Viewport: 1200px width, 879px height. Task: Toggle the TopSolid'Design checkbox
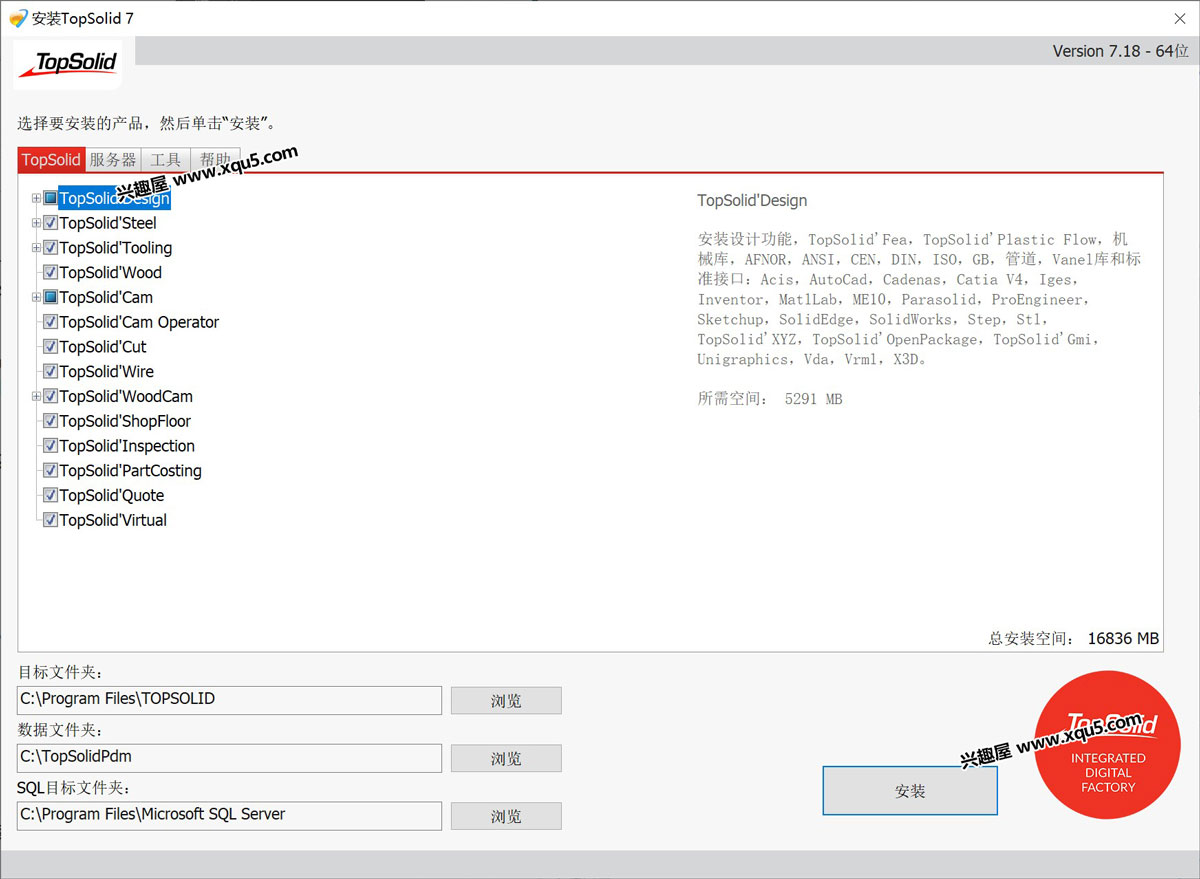[50, 198]
